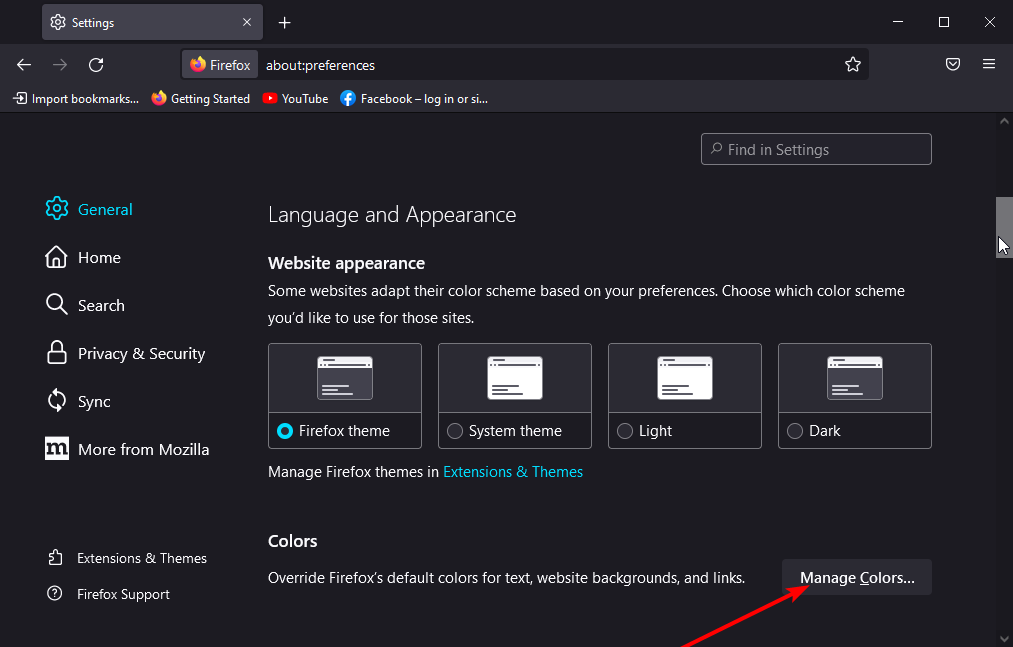The image size is (1013, 647).
Task: Open the Getting Started bookmark
Action: [x=201, y=99]
